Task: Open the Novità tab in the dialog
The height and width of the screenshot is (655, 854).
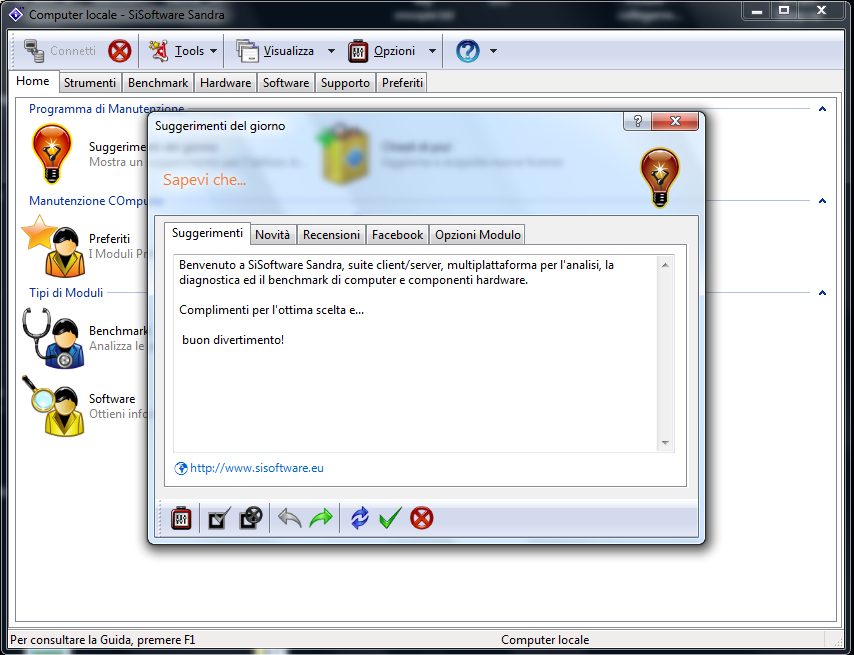Action: click(272, 235)
